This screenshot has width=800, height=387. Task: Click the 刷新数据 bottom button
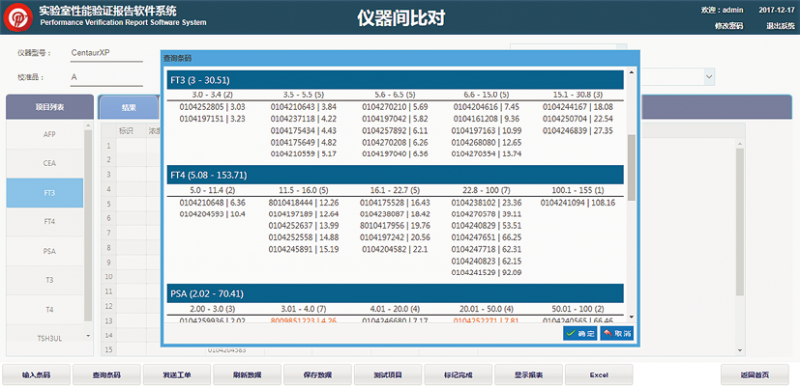click(247, 375)
